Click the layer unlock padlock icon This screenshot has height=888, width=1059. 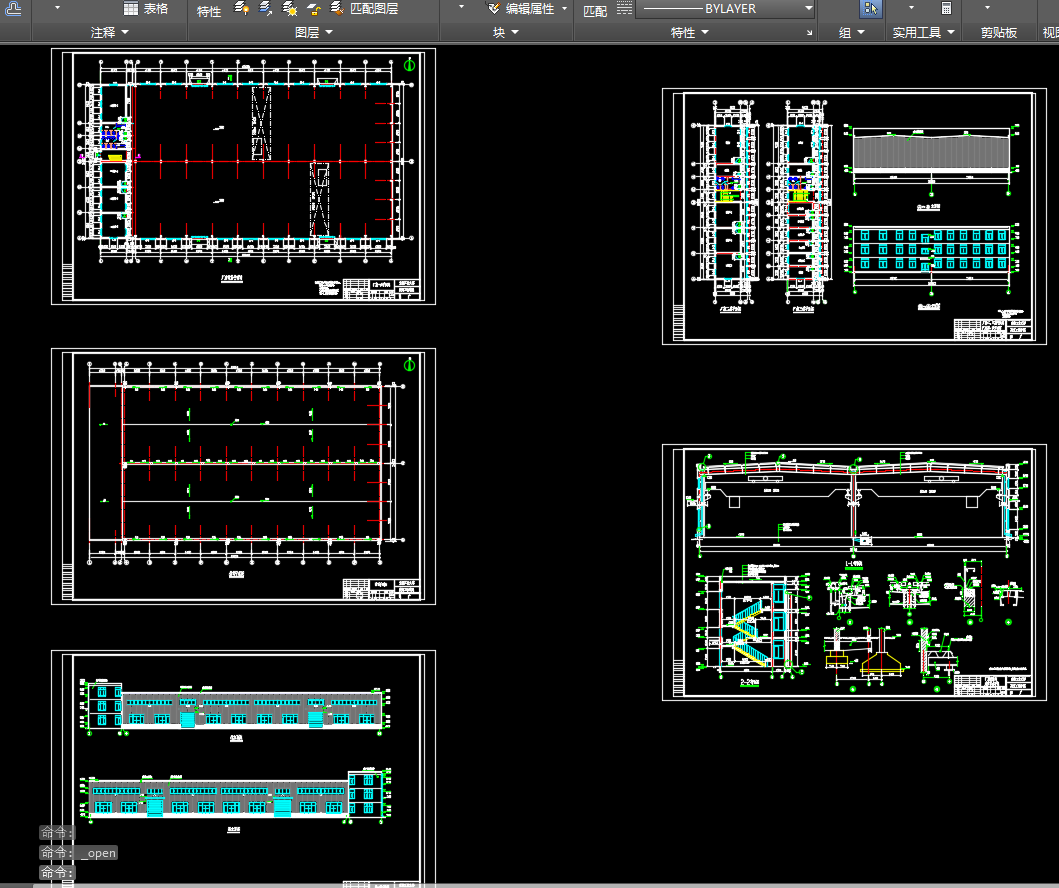coord(313,9)
